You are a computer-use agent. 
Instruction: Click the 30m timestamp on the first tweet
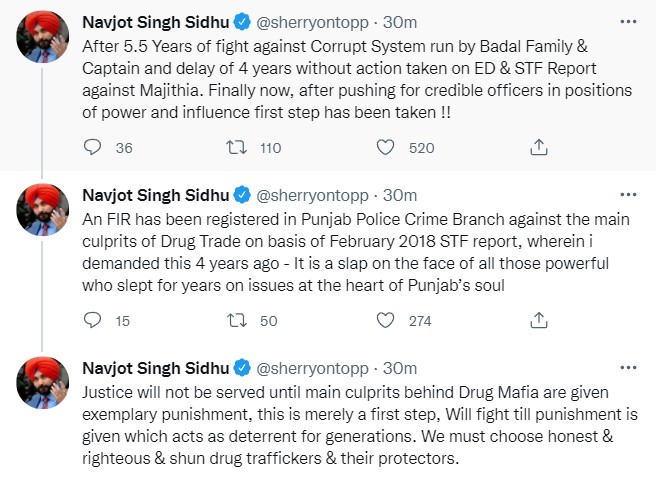(x=400, y=20)
